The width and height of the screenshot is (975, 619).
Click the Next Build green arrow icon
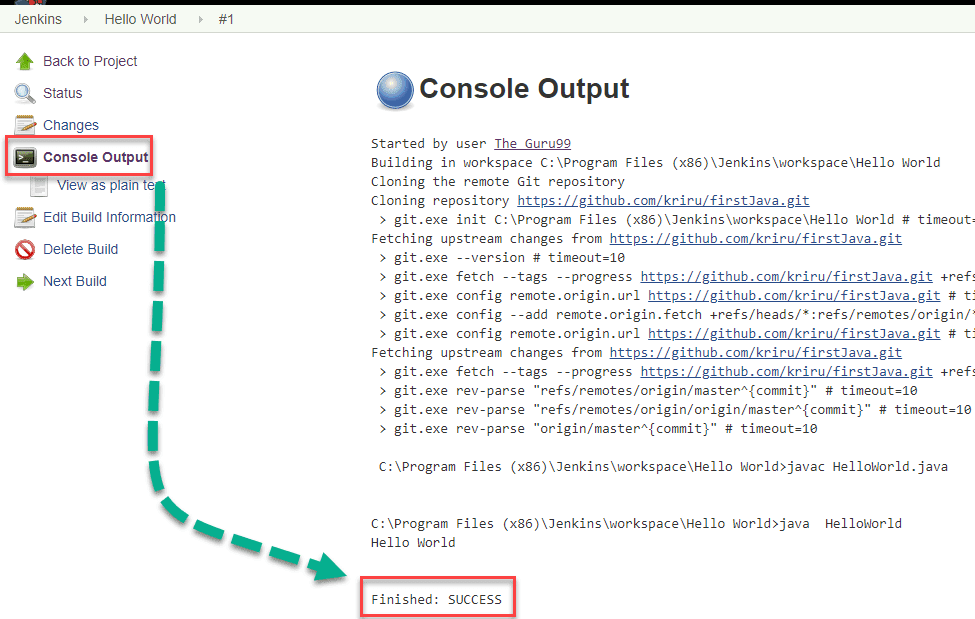(25, 281)
